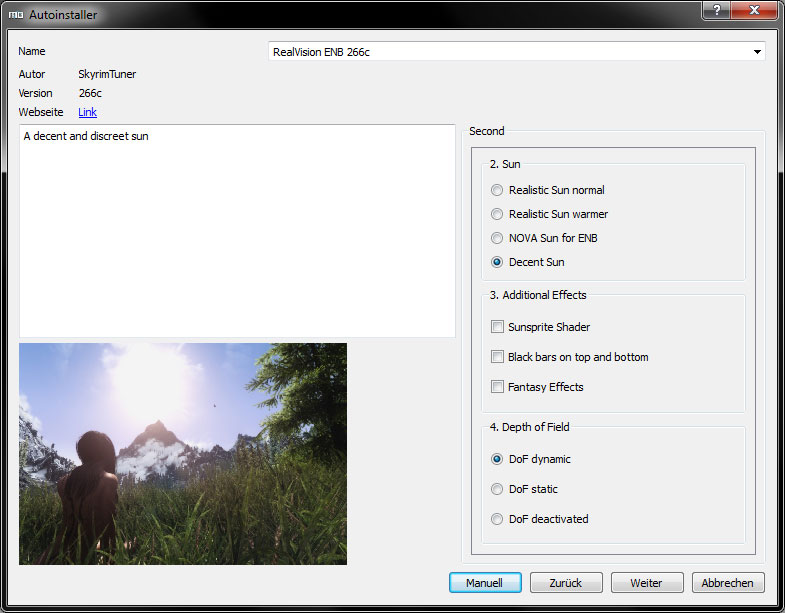Enable the Fantasy Effects checkbox
Screen dimensions: 785x613
coord(498,387)
